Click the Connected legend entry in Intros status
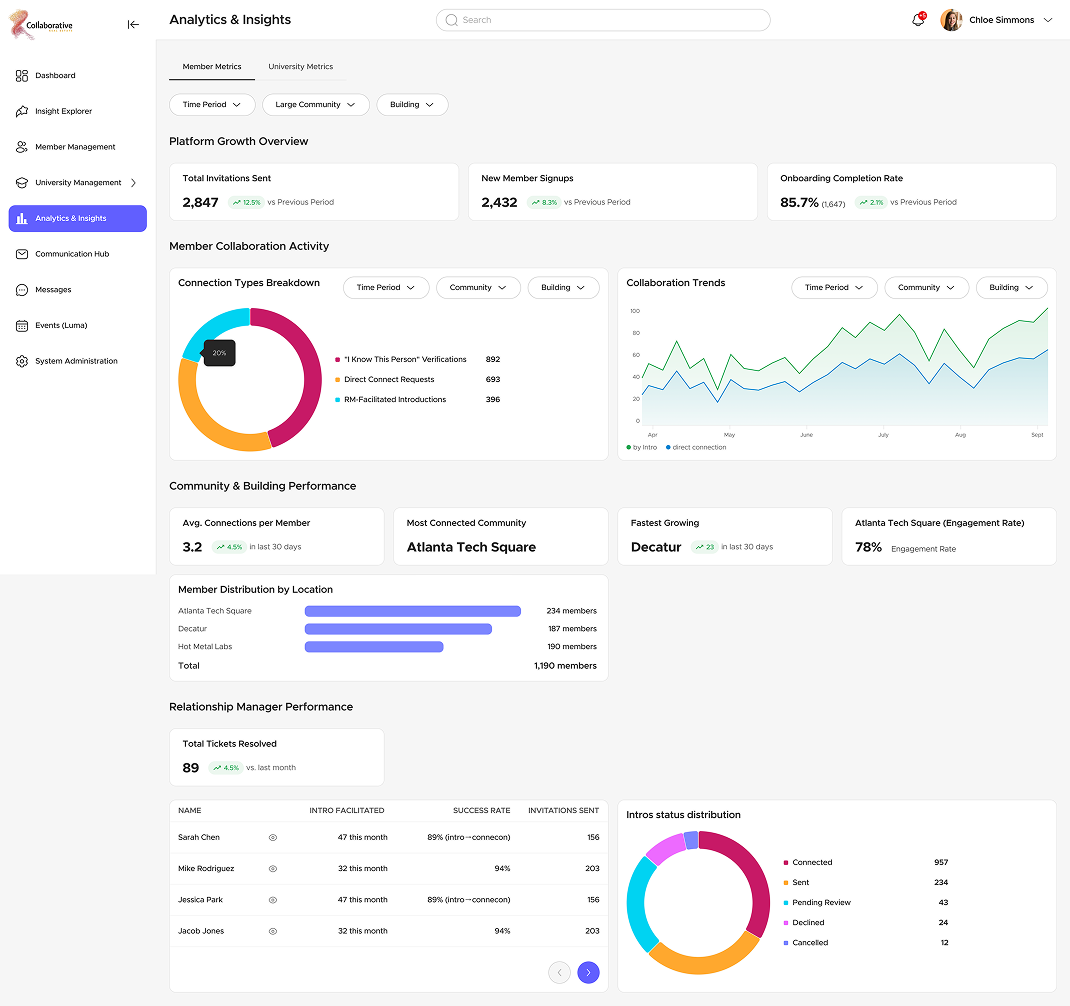The height and width of the screenshot is (1006, 1070). tap(808, 863)
